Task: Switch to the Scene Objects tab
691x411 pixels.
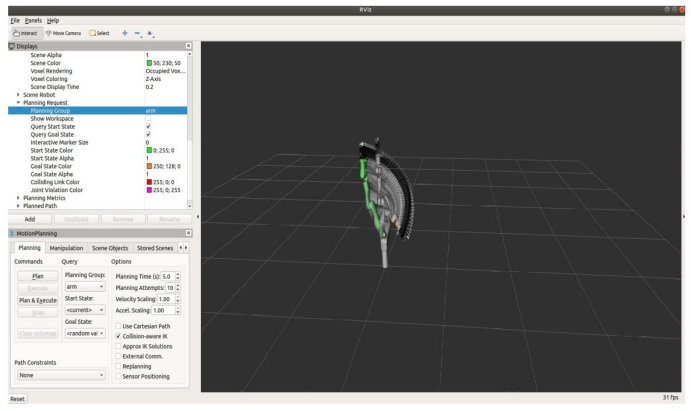Action: pyautogui.click(x=111, y=247)
